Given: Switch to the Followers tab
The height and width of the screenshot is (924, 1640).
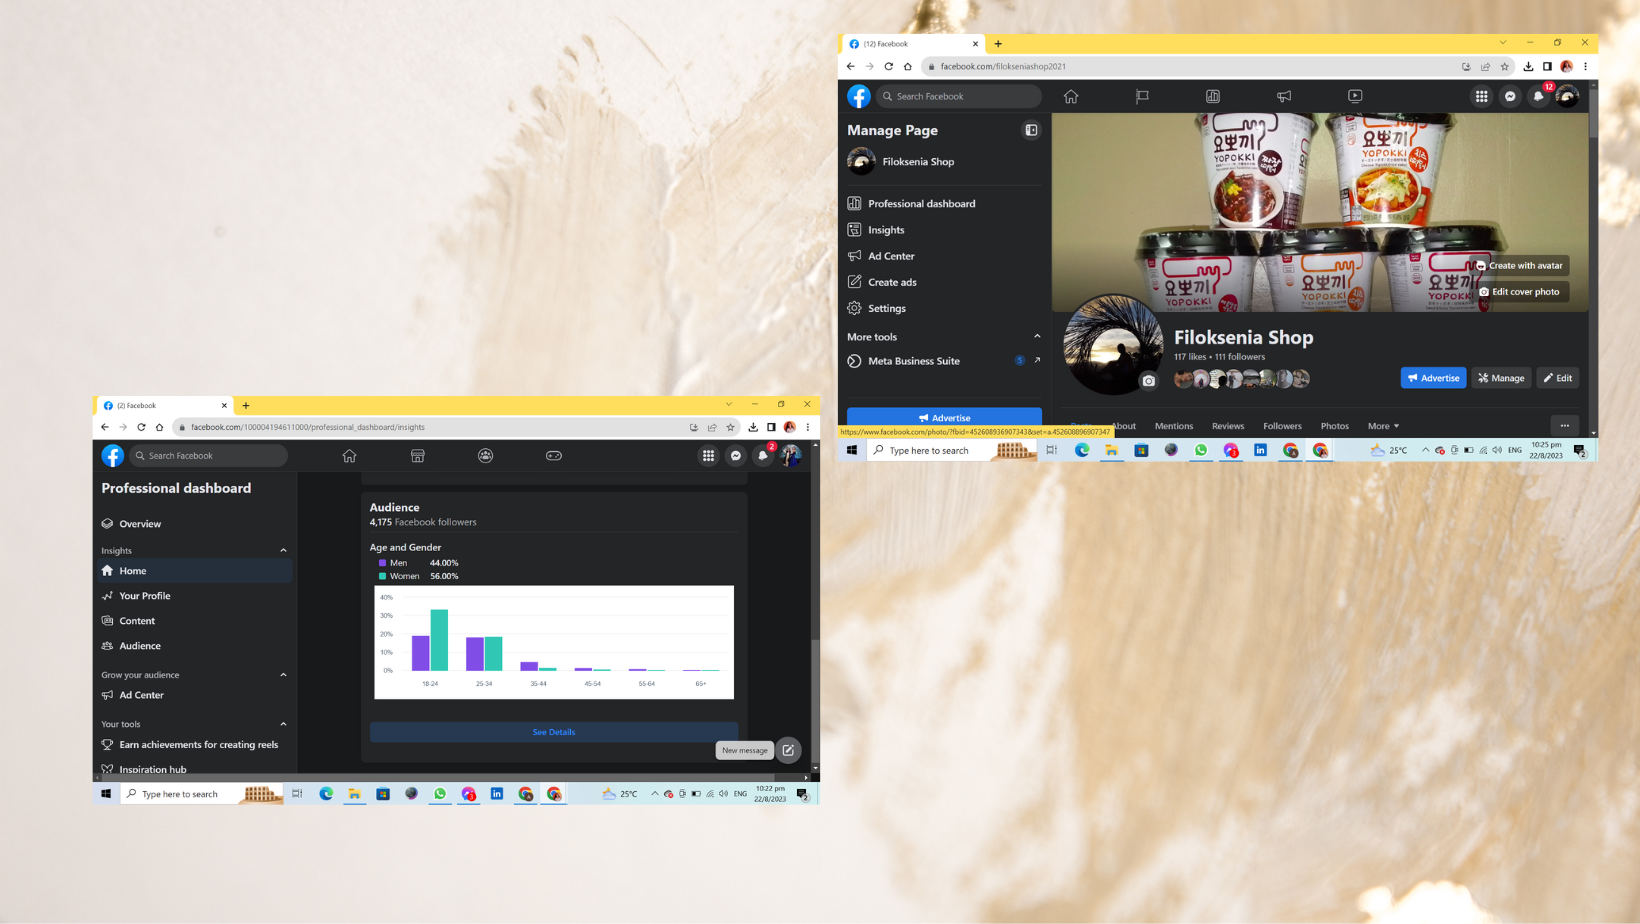Looking at the screenshot, I should (1282, 426).
